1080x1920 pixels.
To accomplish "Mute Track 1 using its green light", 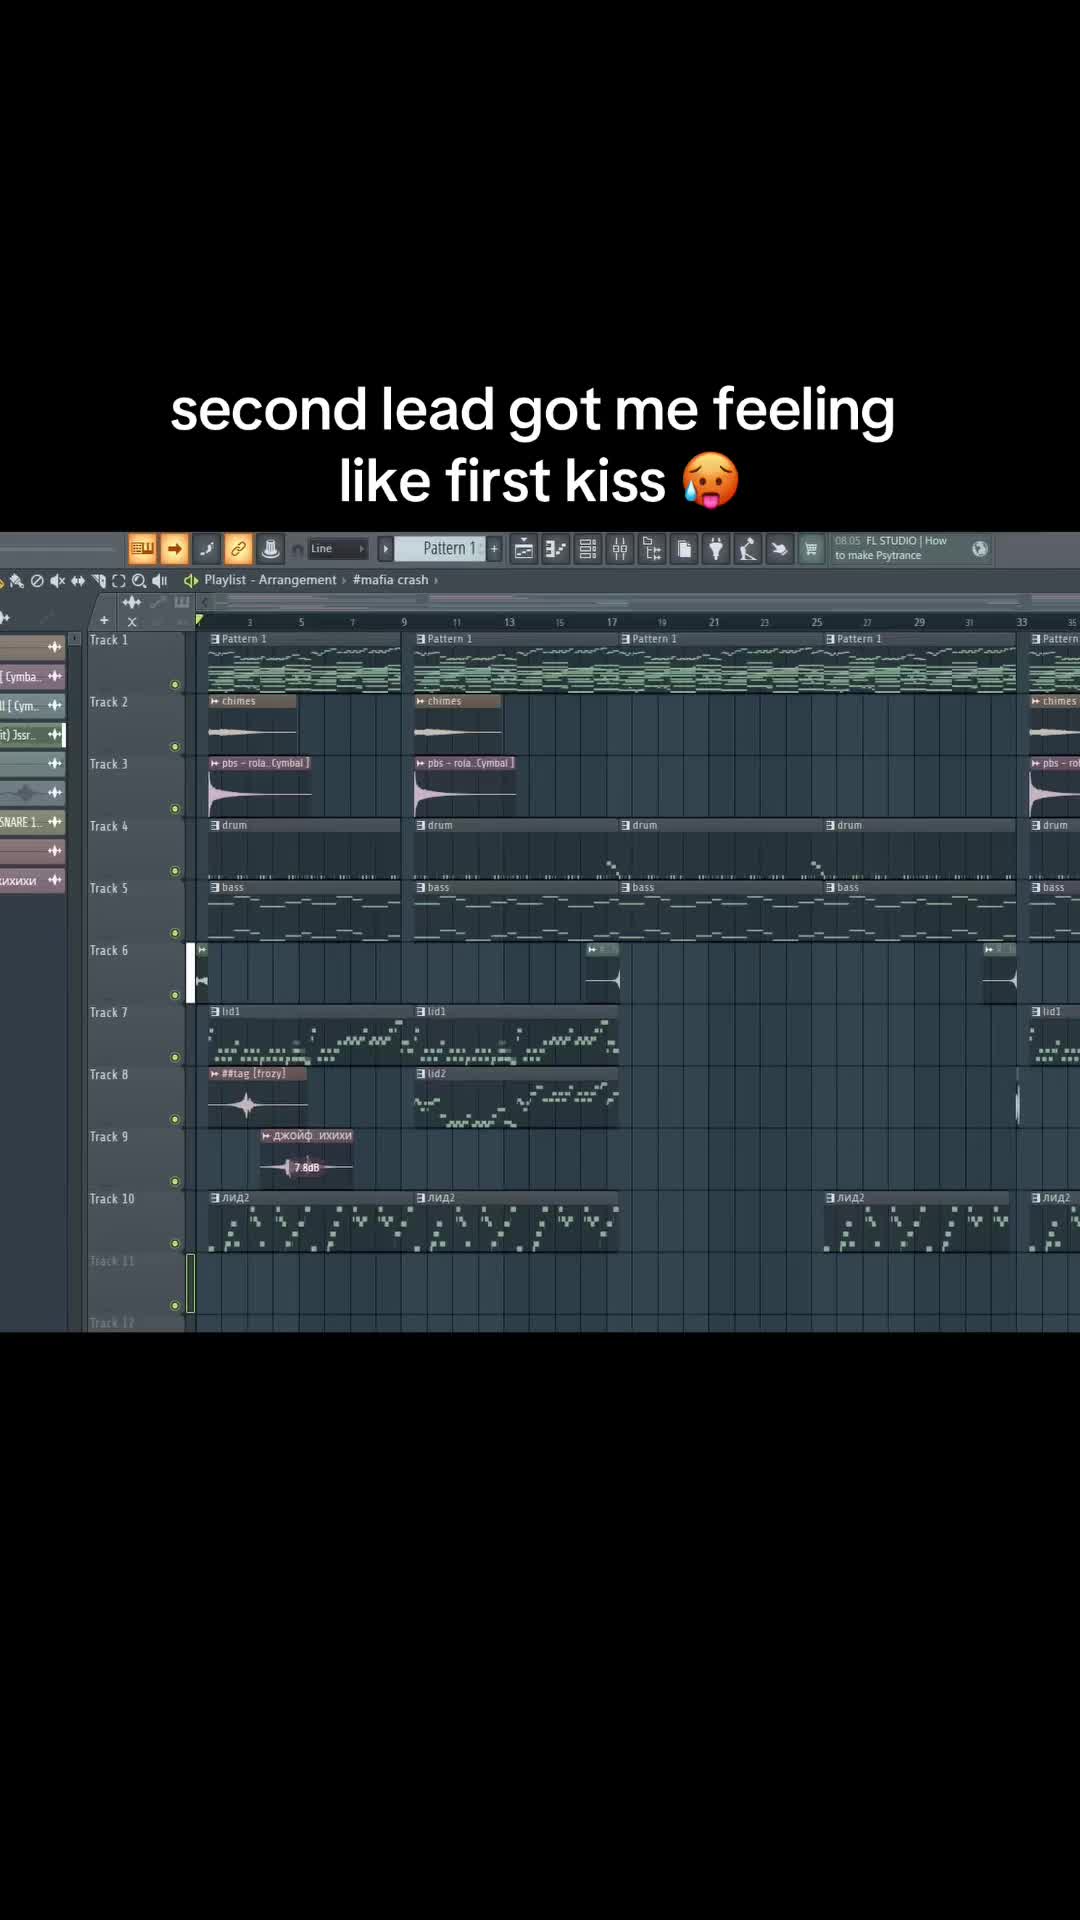I will (x=175, y=685).
